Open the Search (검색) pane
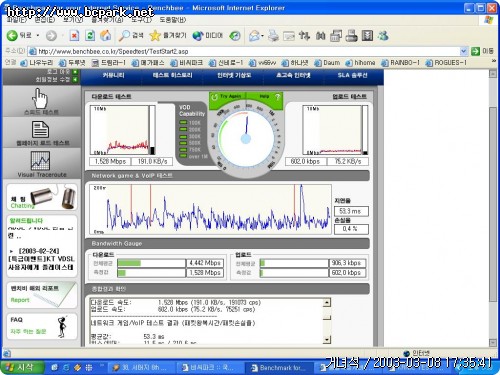 131,35
